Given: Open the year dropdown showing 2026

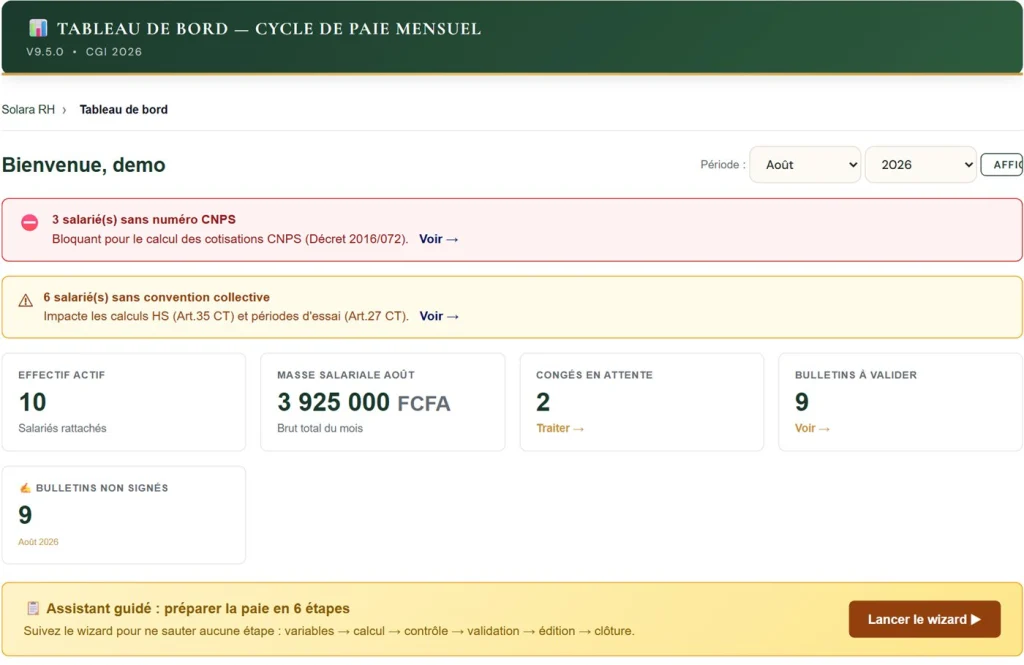Looking at the screenshot, I should pyautogui.click(x=920, y=165).
